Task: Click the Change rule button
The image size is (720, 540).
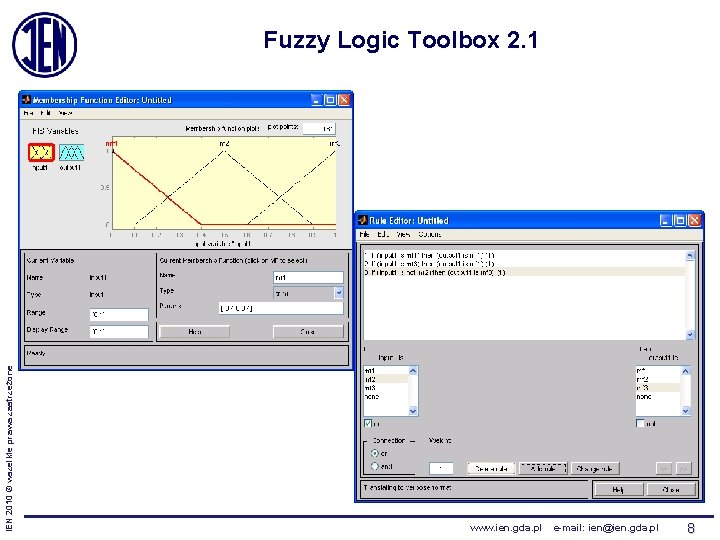Action: [595, 468]
